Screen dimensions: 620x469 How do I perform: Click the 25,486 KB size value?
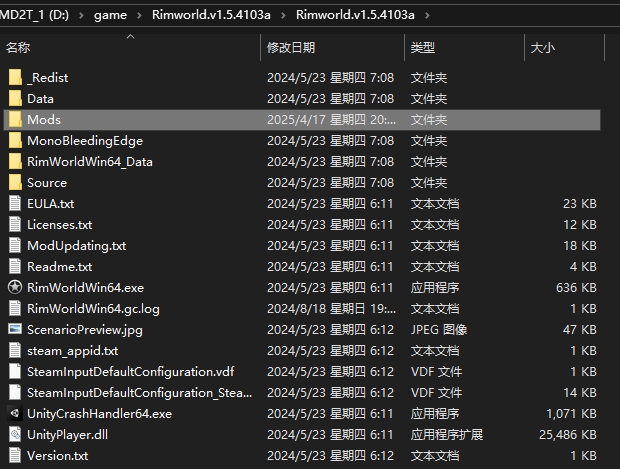click(568, 435)
